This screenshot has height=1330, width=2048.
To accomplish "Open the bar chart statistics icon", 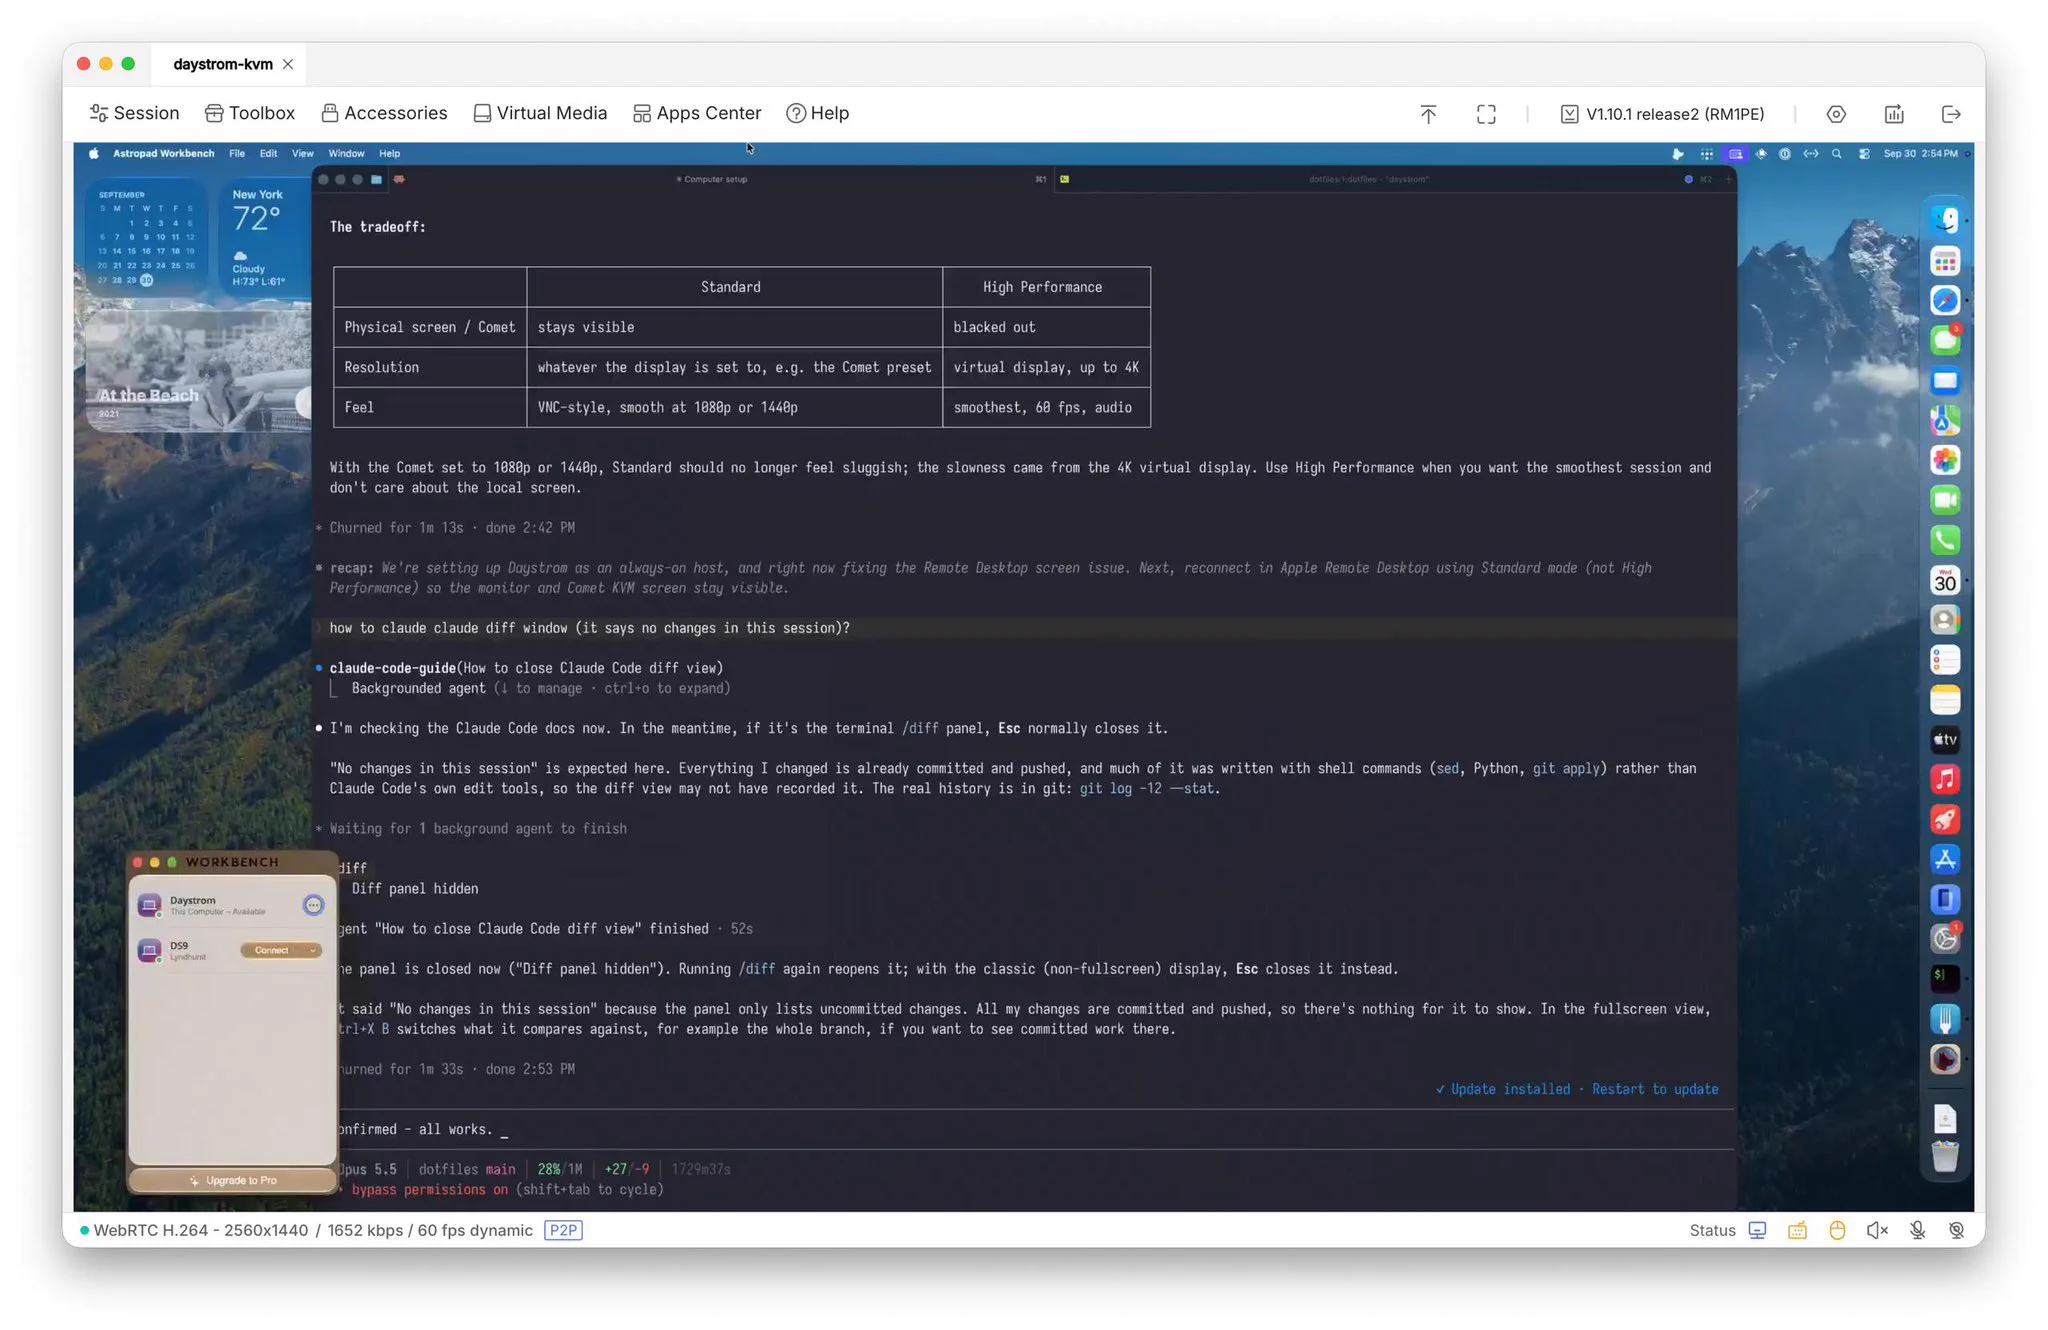I will point(1894,114).
